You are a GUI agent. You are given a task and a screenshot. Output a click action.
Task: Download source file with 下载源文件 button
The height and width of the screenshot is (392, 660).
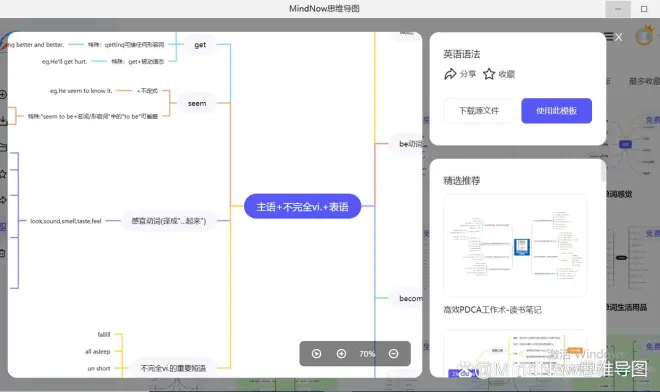[479, 111]
